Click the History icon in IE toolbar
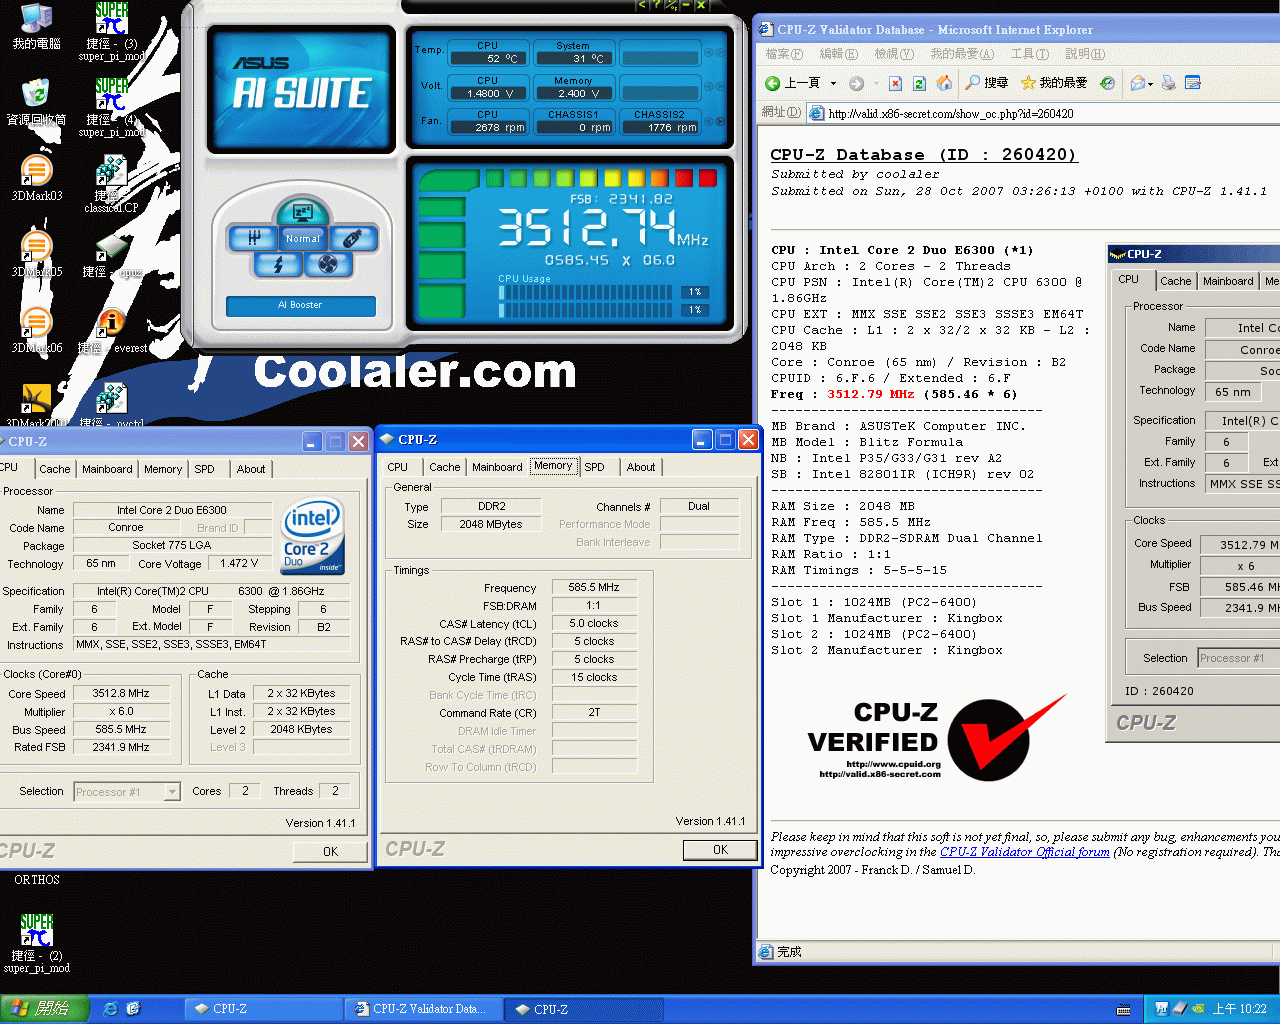This screenshot has height=1024, width=1280. 1107,83
